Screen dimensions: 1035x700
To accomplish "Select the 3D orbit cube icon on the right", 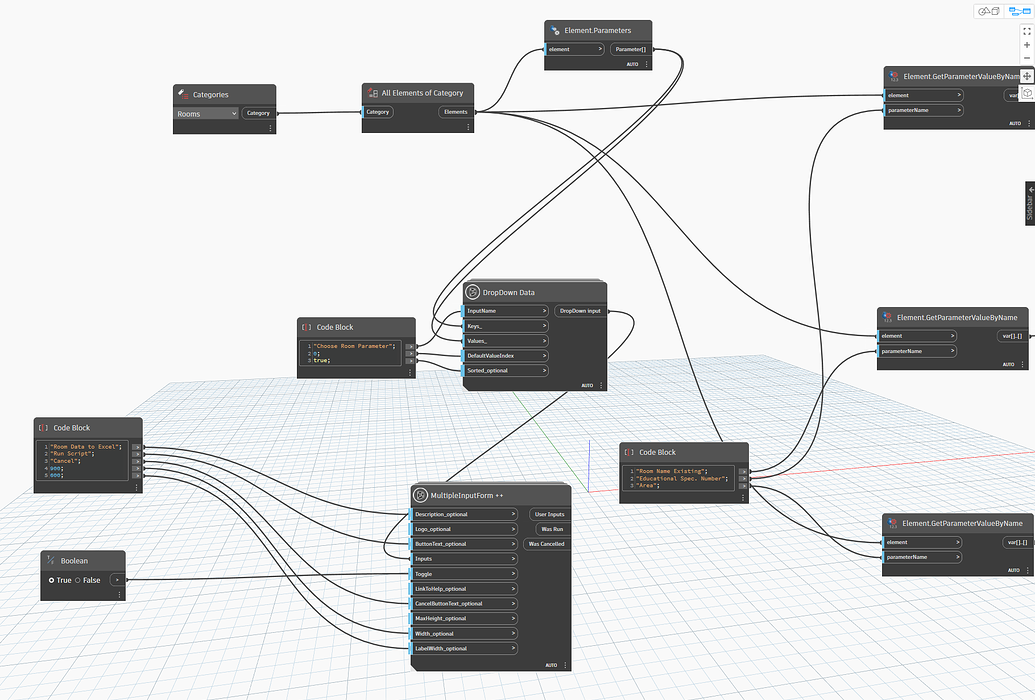I will point(1027,93).
